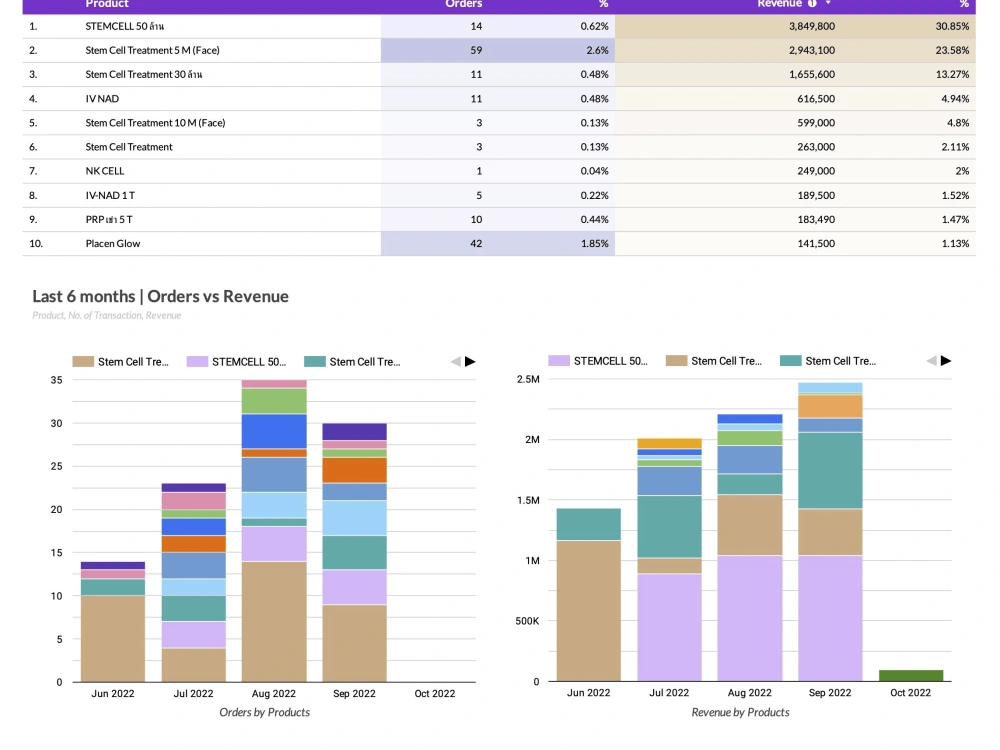Click the Aug 2022 label under Revenue chart
The width and height of the screenshot is (1000, 750).
pos(749,693)
